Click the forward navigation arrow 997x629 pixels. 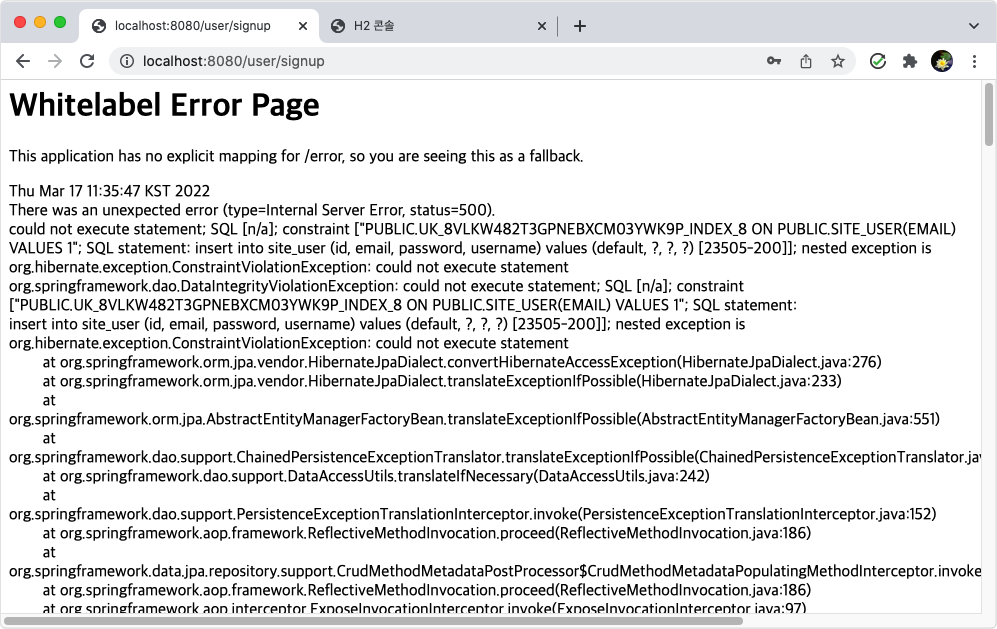[x=55, y=61]
